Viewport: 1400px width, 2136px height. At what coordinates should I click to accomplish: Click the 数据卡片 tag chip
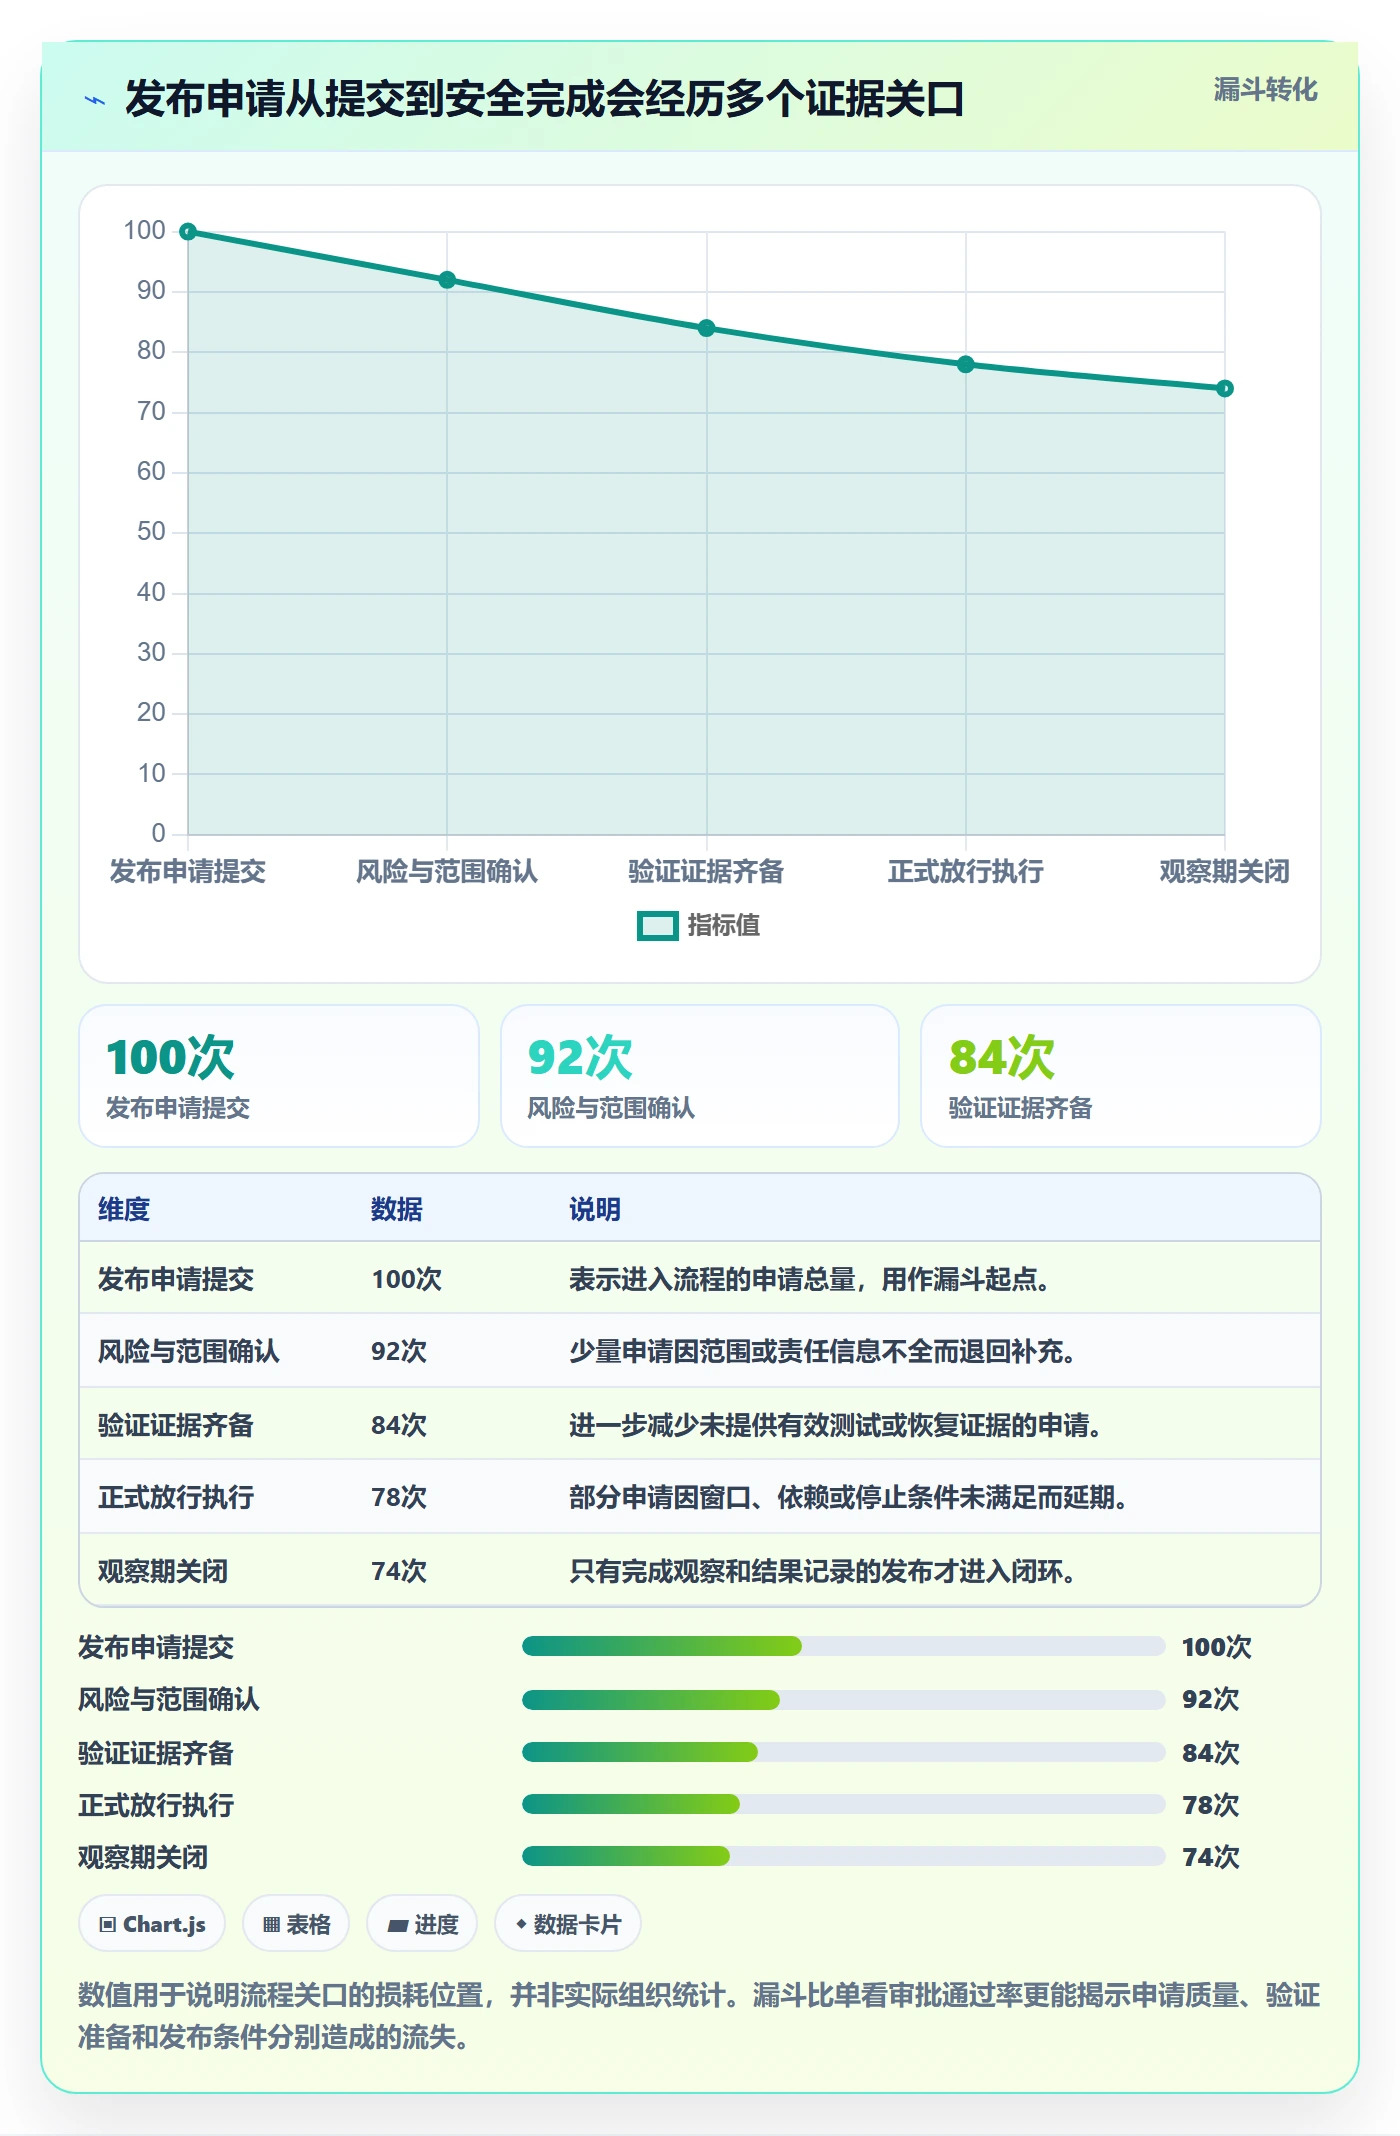pyautogui.click(x=568, y=1924)
